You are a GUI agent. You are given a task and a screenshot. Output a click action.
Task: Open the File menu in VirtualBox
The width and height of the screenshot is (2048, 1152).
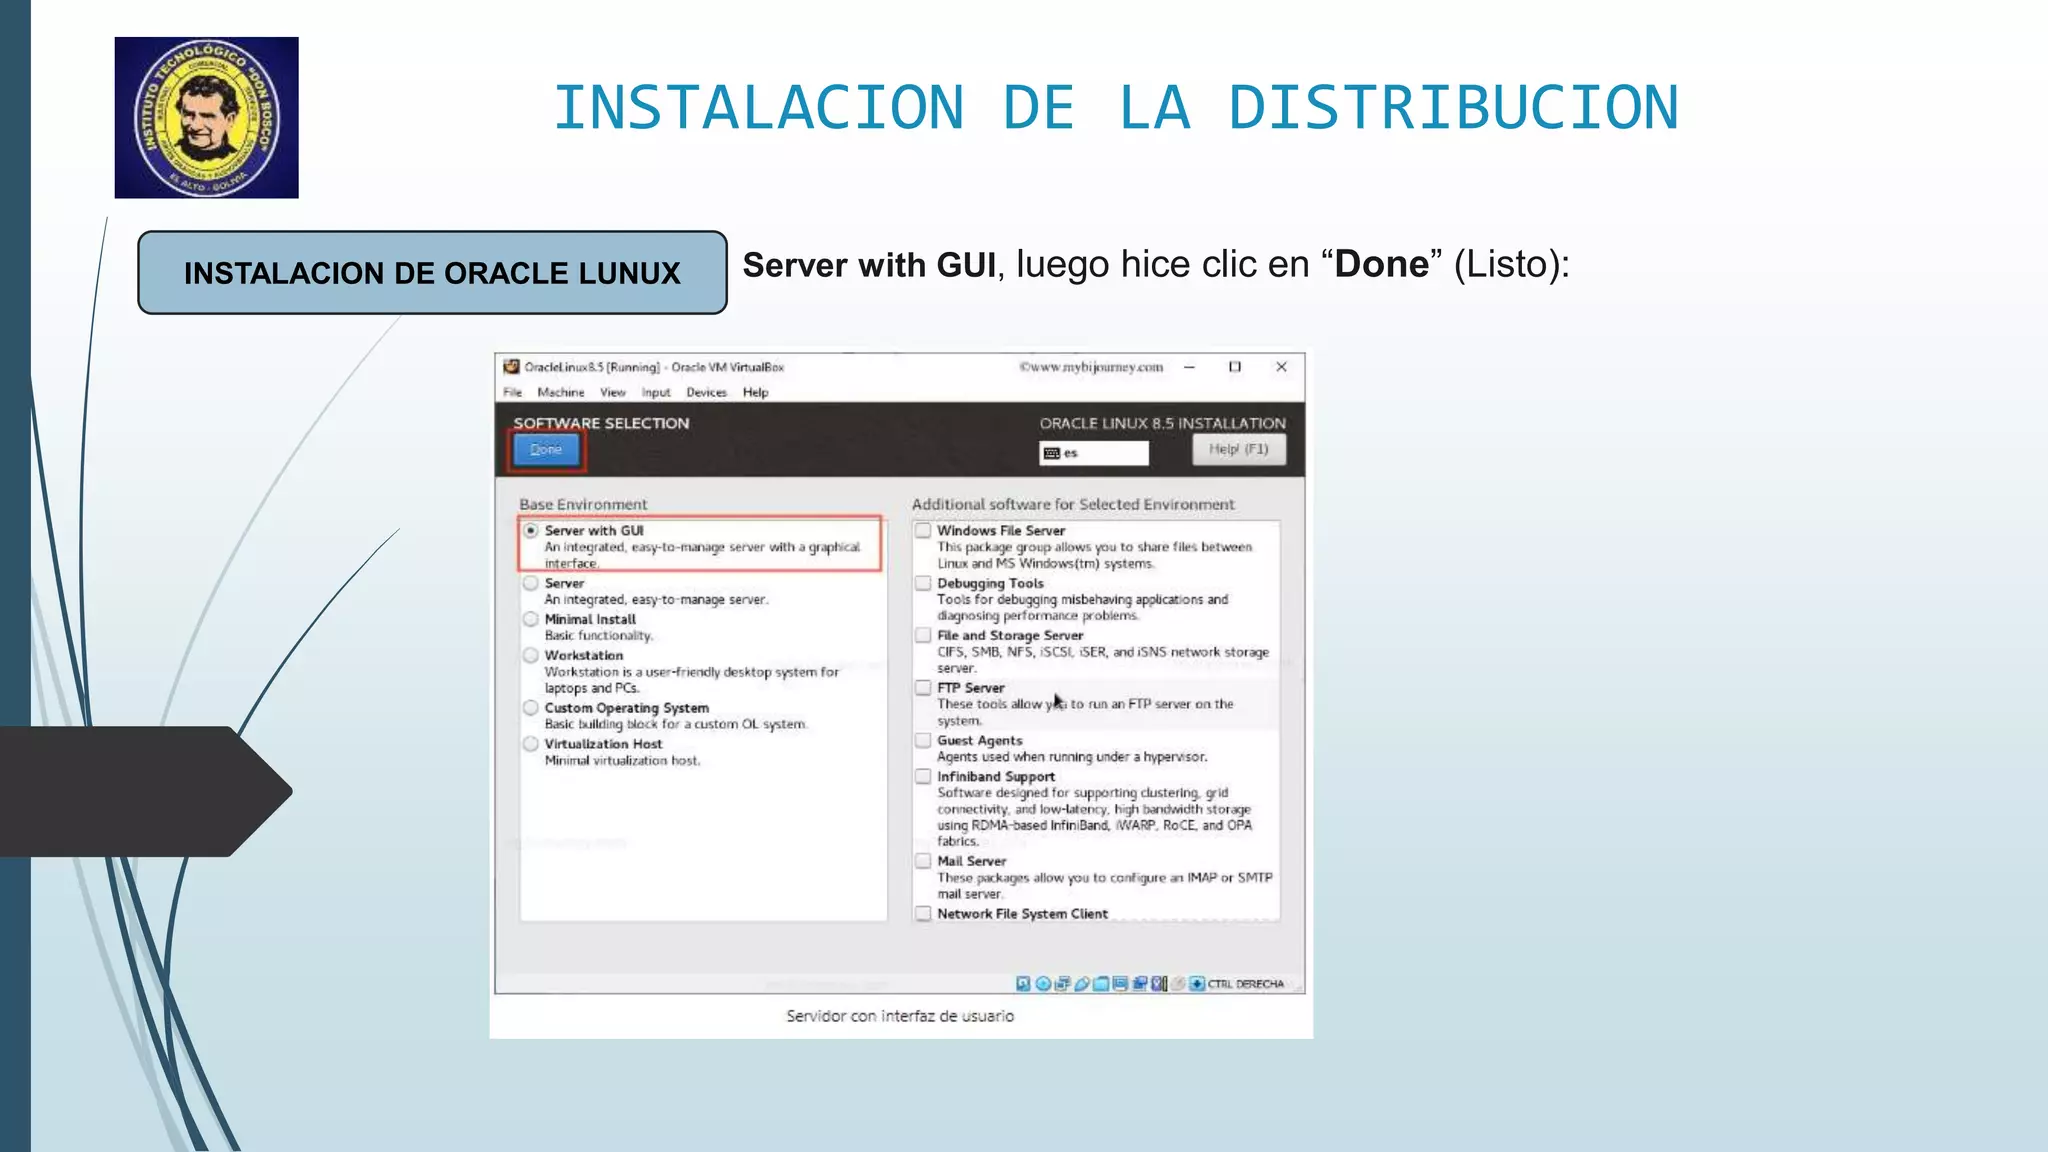pyautogui.click(x=512, y=392)
